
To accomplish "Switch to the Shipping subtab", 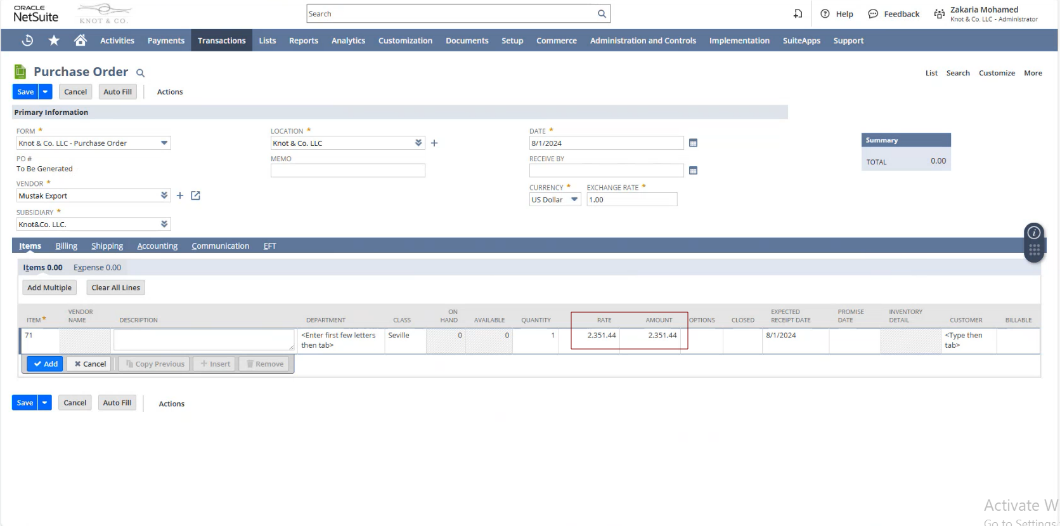I will pos(107,246).
